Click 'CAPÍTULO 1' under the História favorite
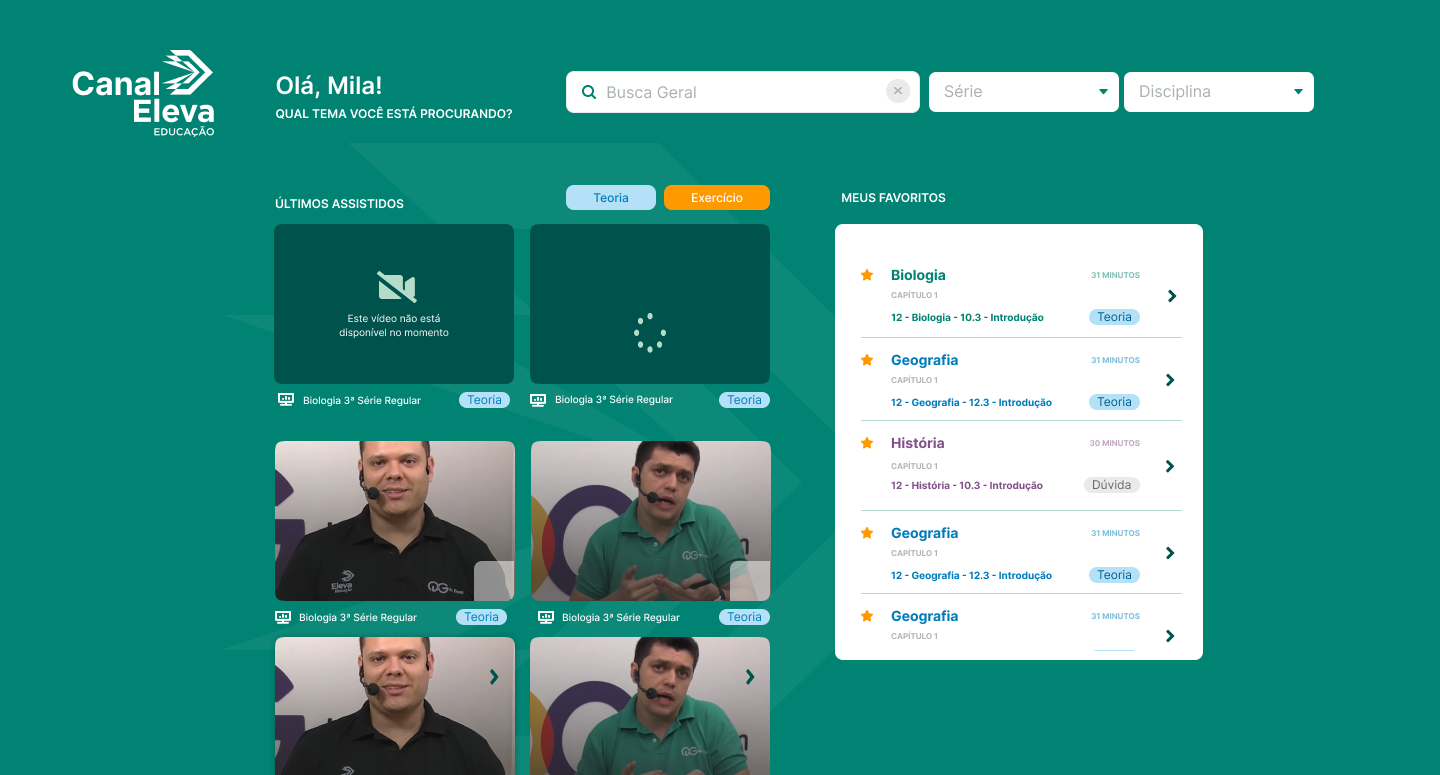This screenshot has width=1440, height=775. [x=914, y=466]
